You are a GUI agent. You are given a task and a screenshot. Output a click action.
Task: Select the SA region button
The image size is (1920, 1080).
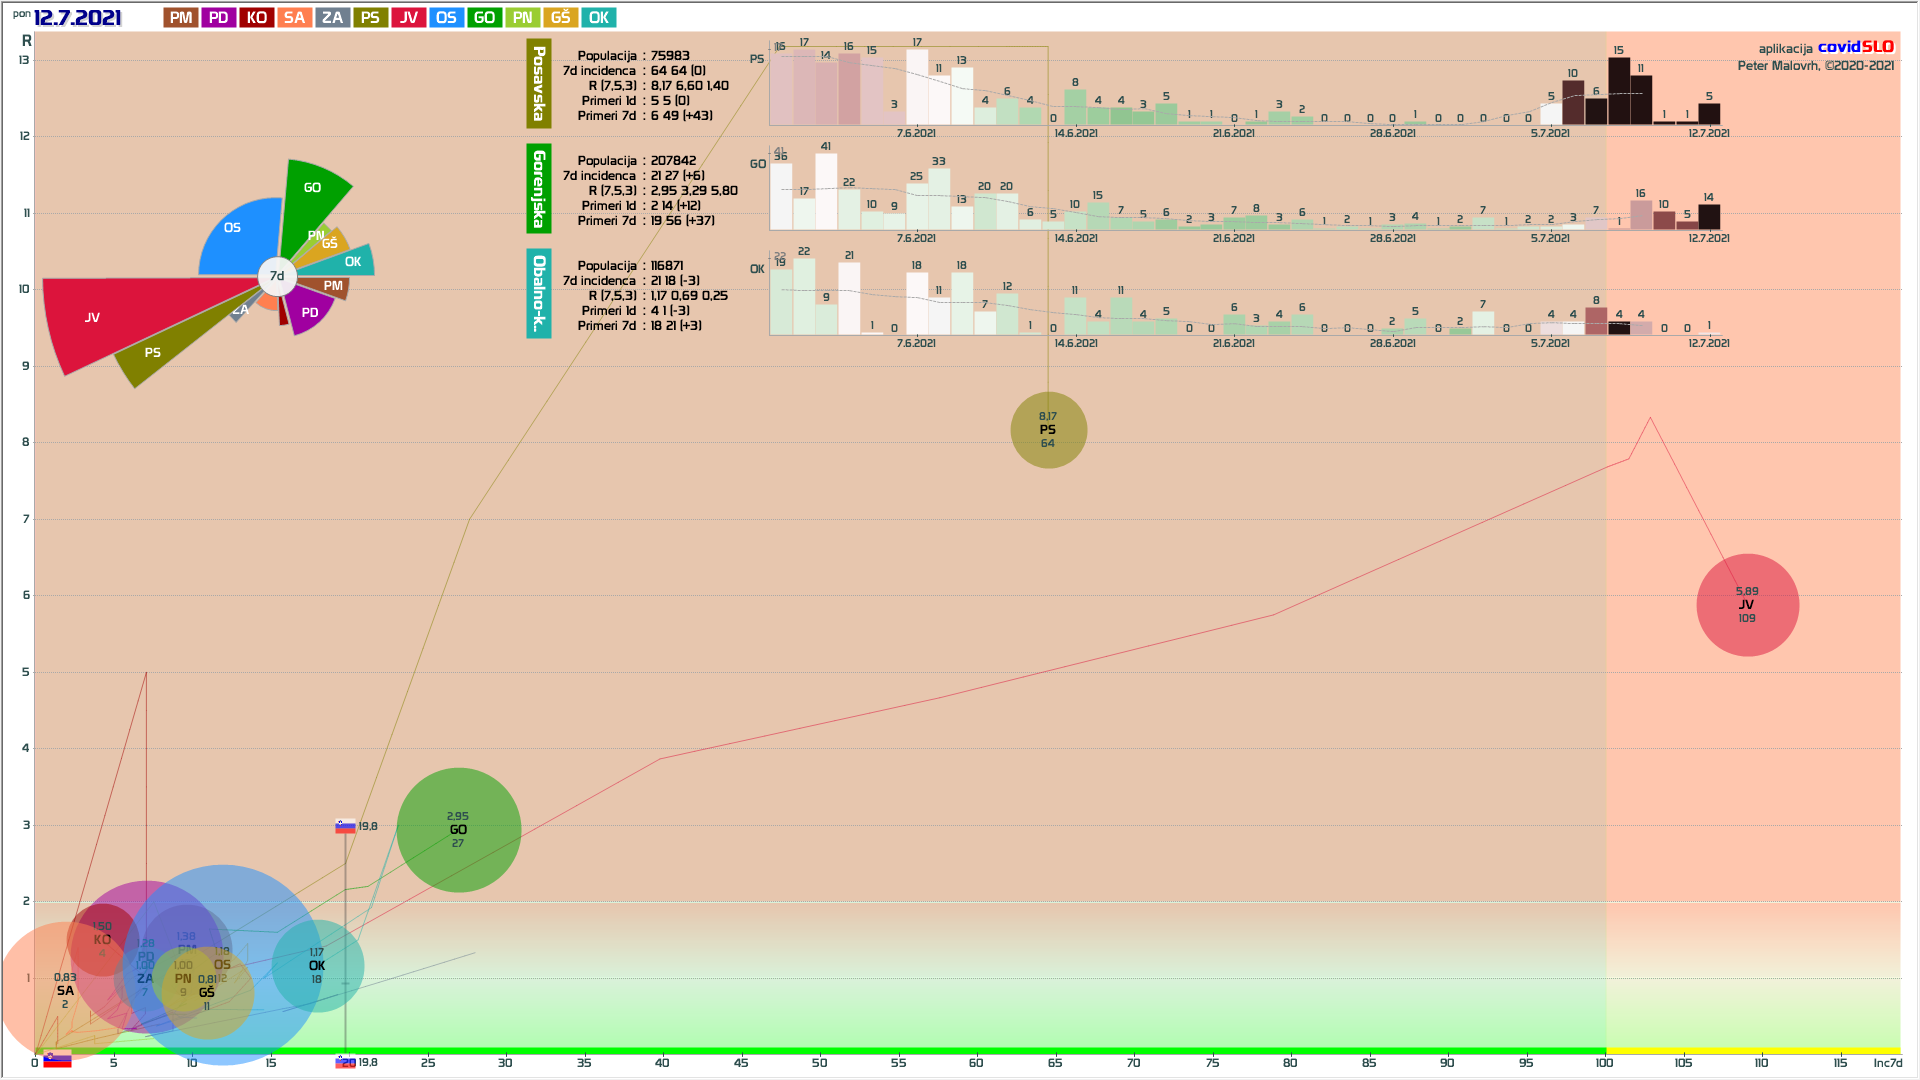point(294,18)
